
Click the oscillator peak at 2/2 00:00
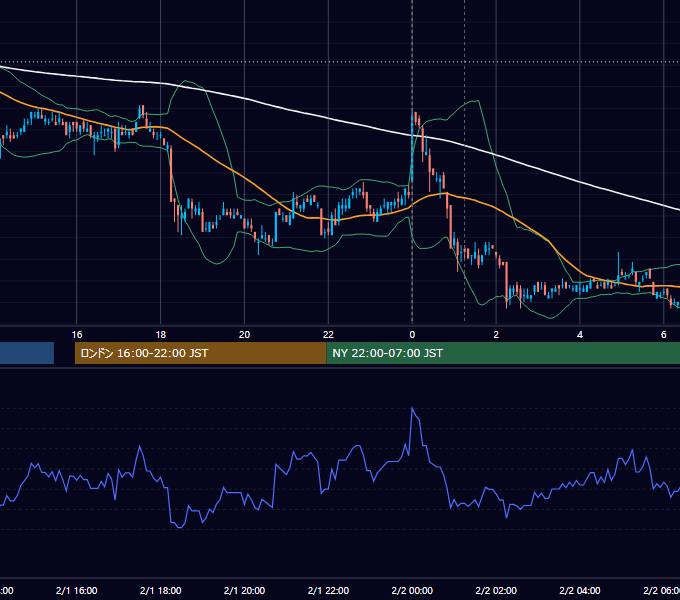click(x=412, y=408)
